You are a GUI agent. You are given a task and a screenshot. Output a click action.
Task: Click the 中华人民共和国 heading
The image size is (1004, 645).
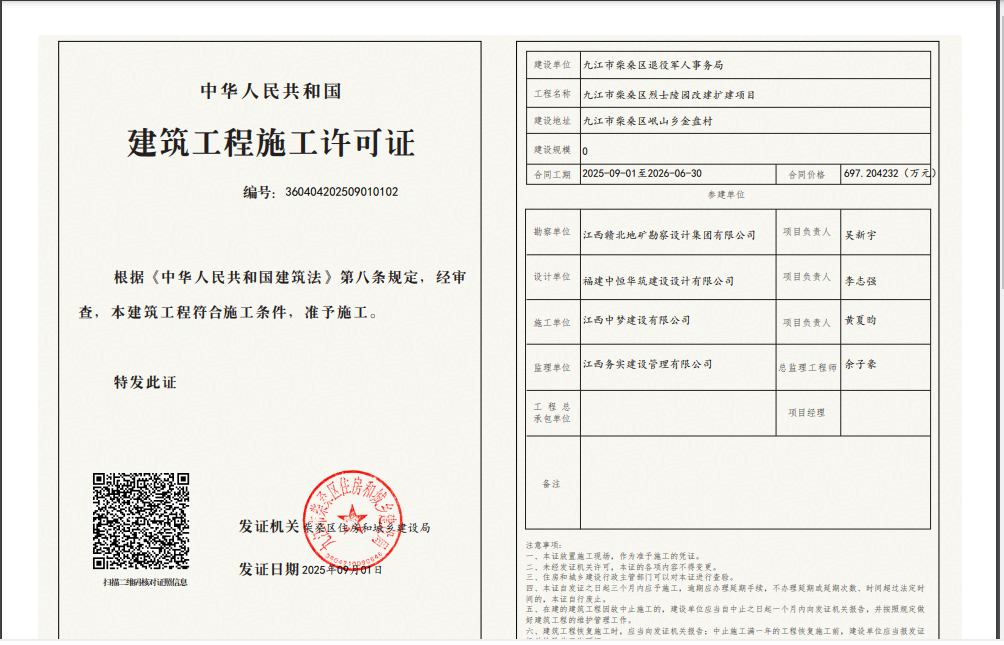[x=271, y=91]
